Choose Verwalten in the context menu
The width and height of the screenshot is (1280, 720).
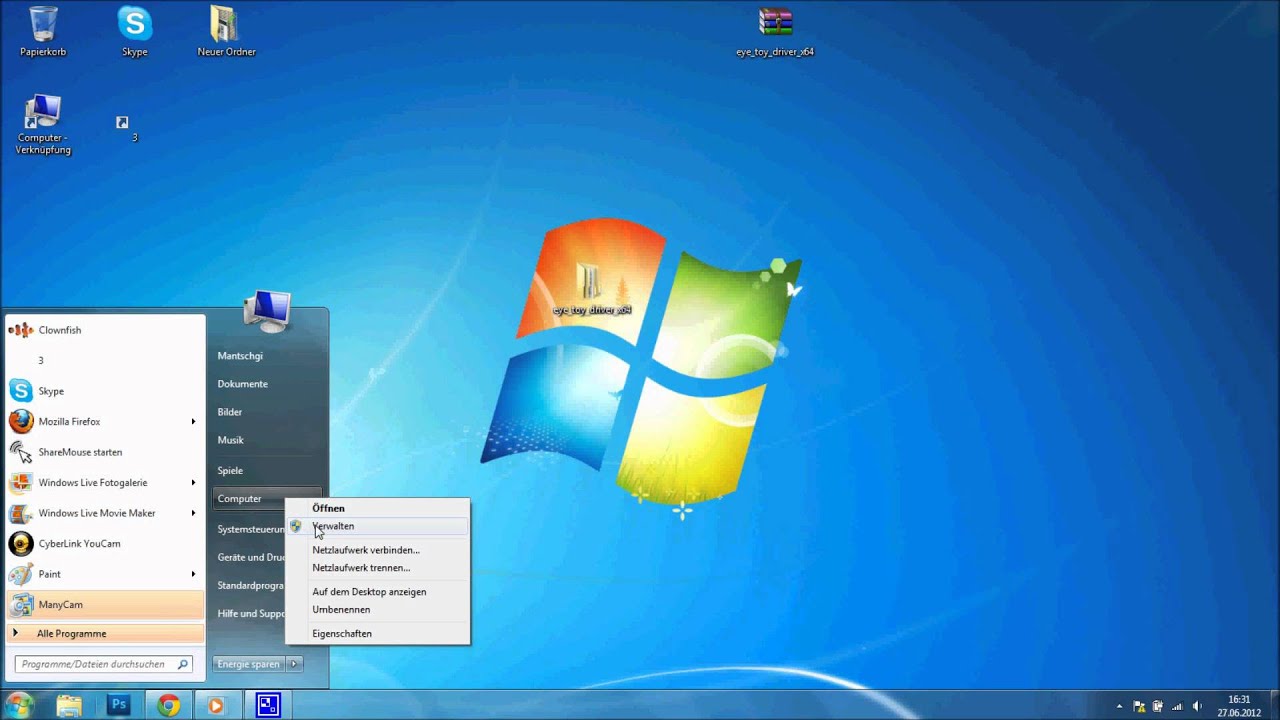coord(377,526)
